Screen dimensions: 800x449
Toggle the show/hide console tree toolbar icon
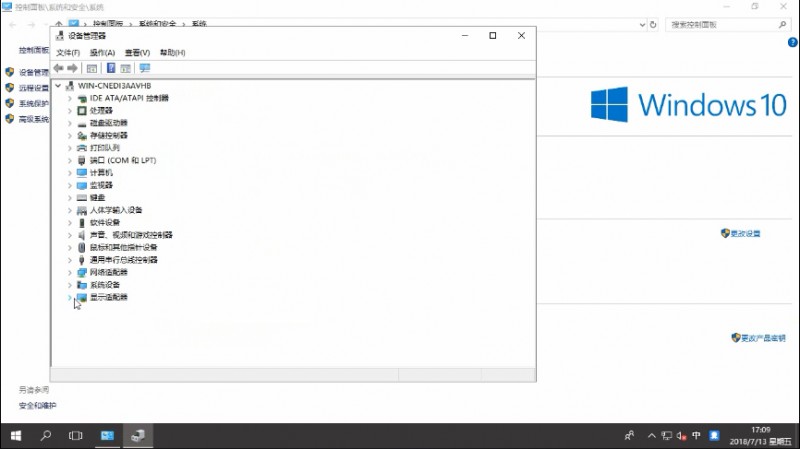pyautogui.click(x=92, y=68)
